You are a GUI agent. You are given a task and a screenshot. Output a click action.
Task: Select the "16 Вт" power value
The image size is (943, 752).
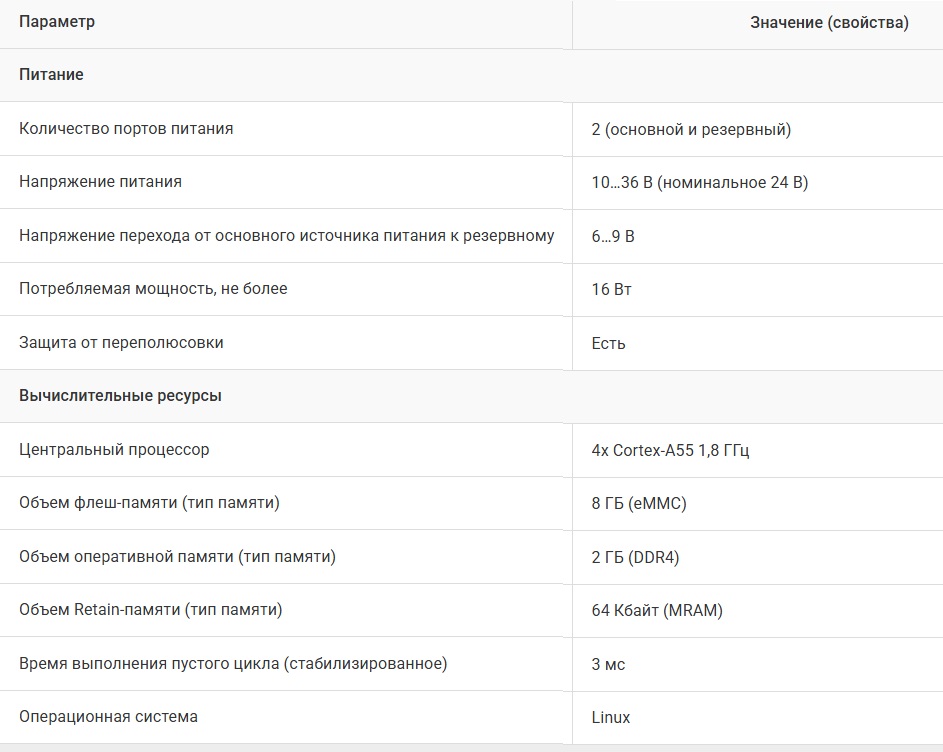tap(611, 289)
